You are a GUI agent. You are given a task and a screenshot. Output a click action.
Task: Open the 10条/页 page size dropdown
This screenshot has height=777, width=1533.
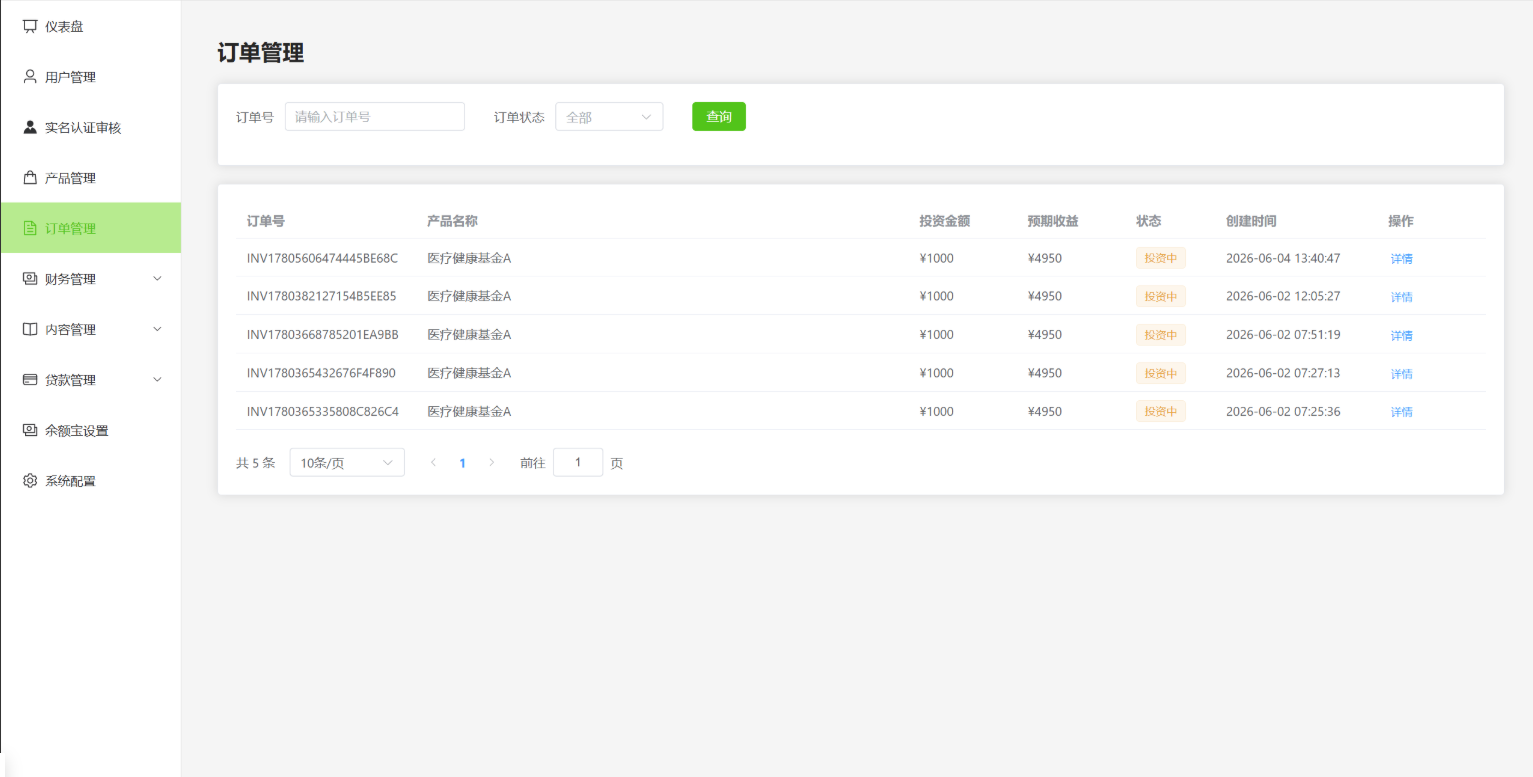point(347,462)
